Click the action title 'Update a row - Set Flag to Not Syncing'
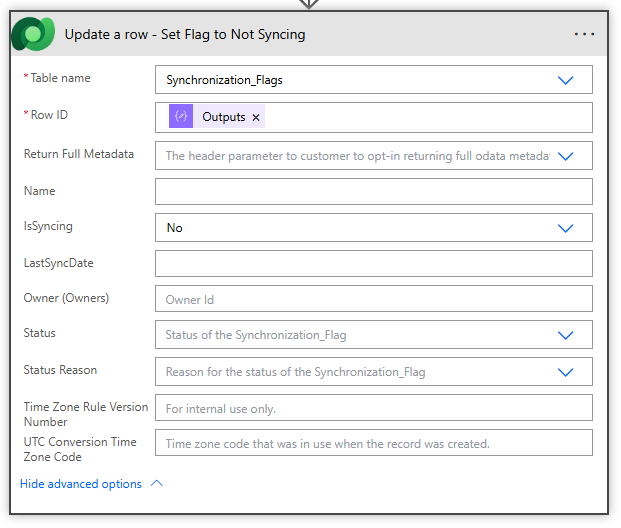 coord(185,34)
